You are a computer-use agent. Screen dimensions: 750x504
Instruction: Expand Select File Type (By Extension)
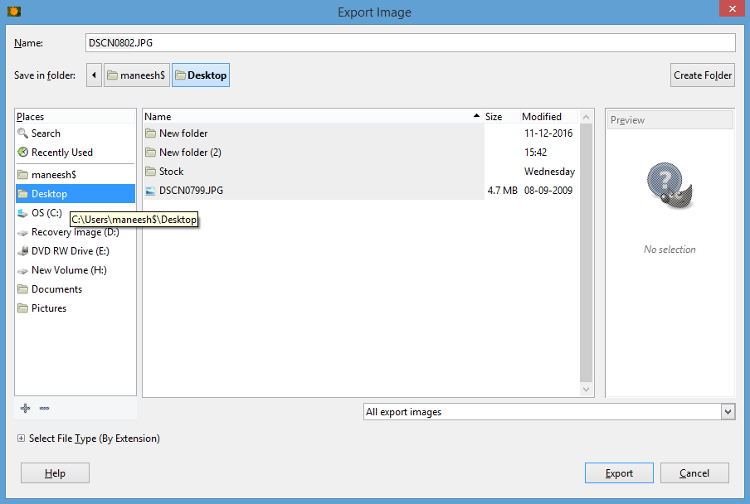coord(21,438)
